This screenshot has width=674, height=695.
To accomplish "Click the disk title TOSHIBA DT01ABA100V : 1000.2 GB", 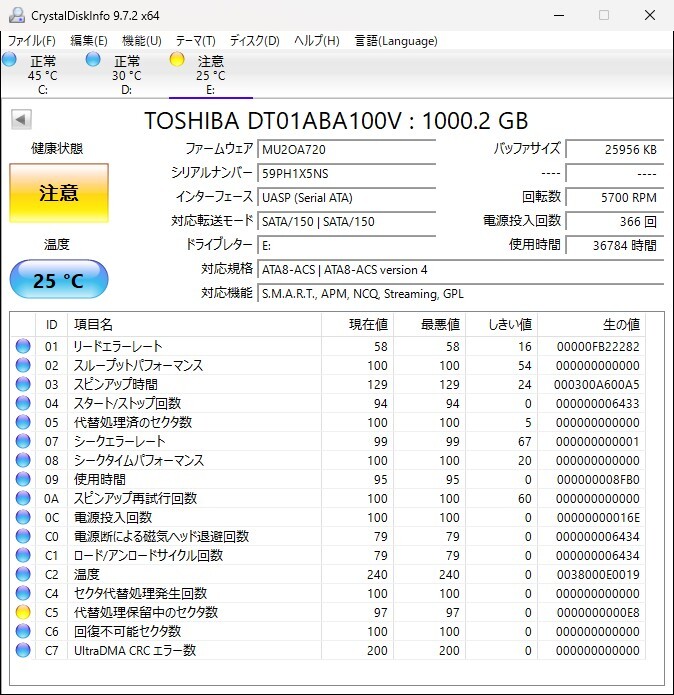I will coord(336,120).
